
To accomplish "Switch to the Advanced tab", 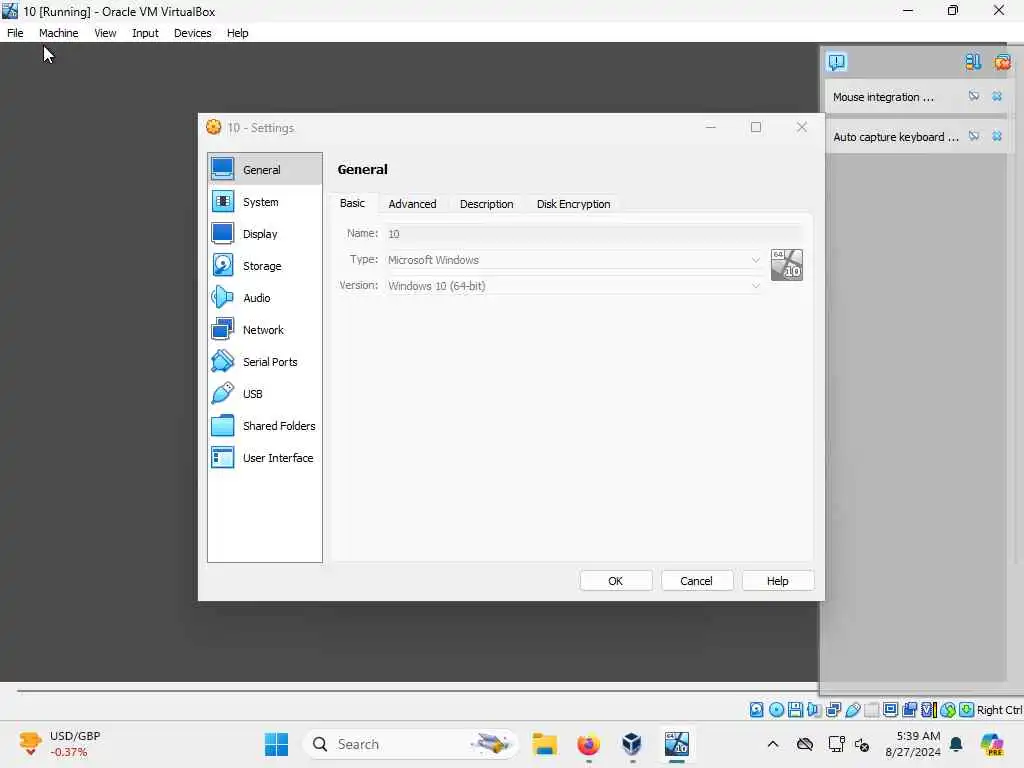I will pyautogui.click(x=412, y=204).
